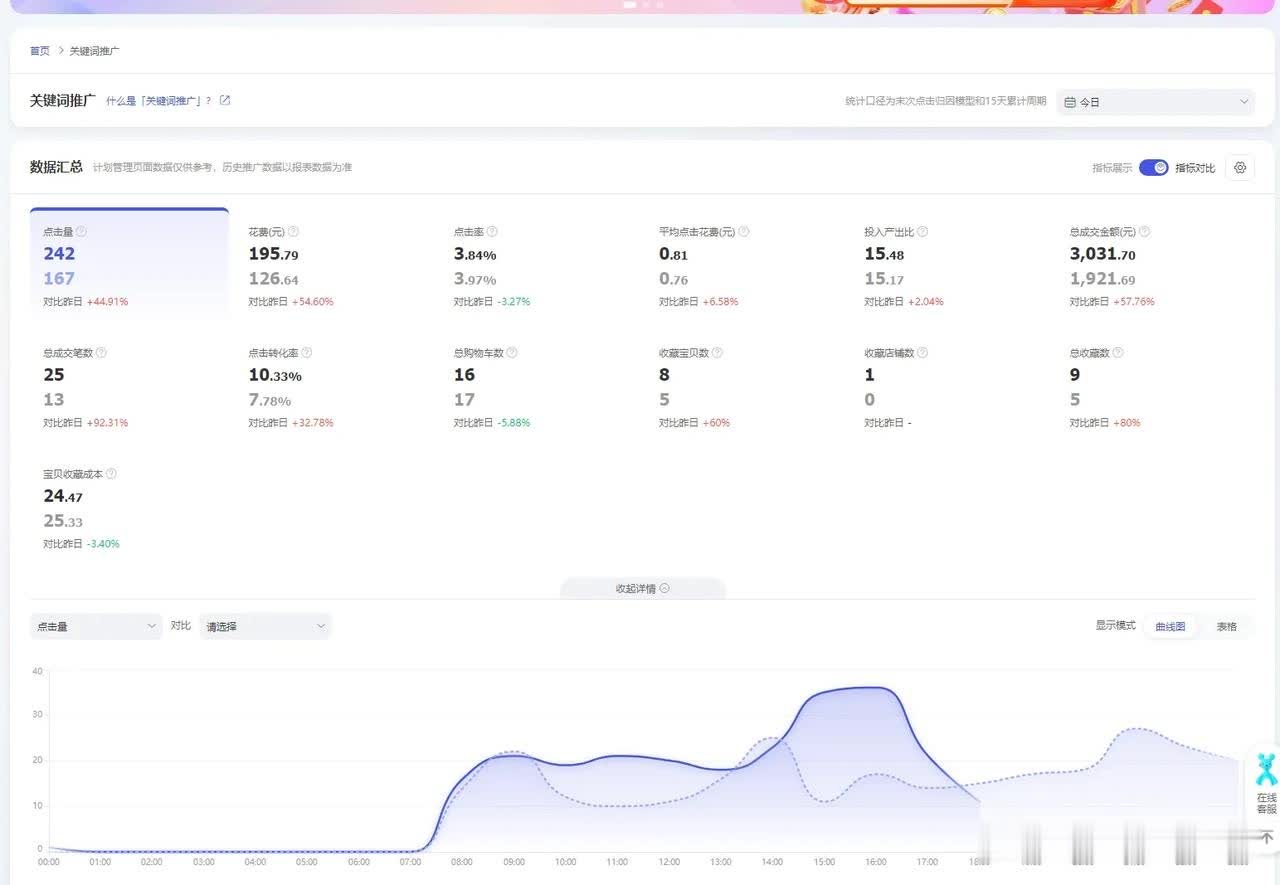The height and width of the screenshot is (885, 1280).
Task: Click the help icon next to 收藏宝贝数
Action: pos(717,352)
